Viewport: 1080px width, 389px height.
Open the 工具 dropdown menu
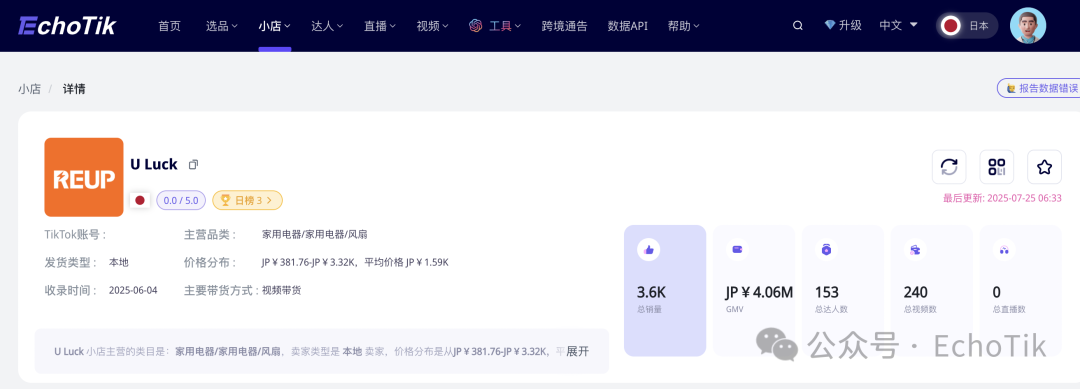tap(505, 25)
